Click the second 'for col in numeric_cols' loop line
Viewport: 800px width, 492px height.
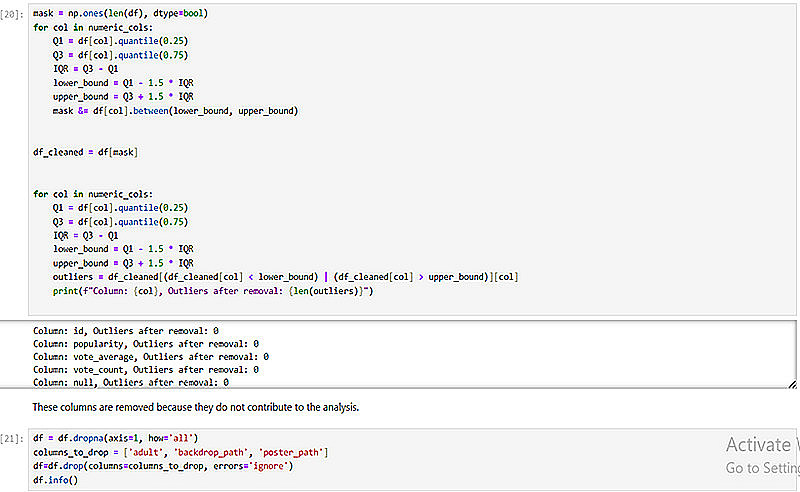point(93,194)
